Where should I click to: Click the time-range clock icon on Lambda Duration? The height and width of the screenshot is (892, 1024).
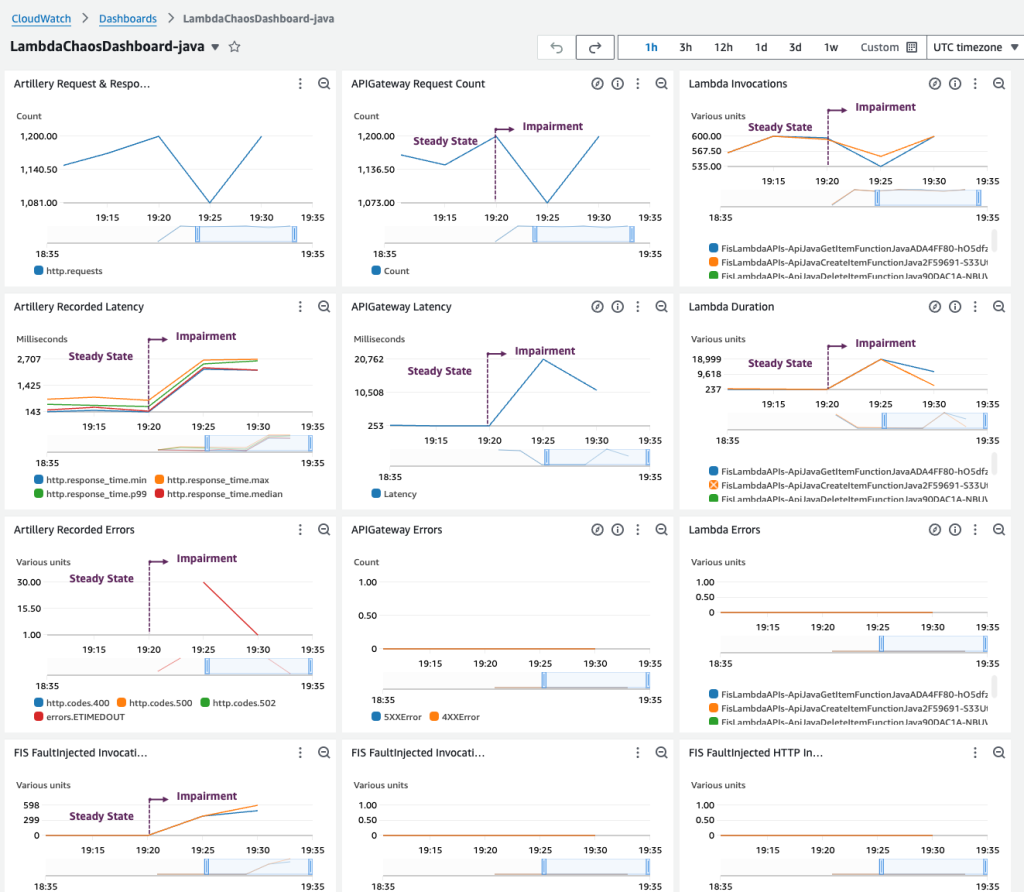[x=936, y=307]
